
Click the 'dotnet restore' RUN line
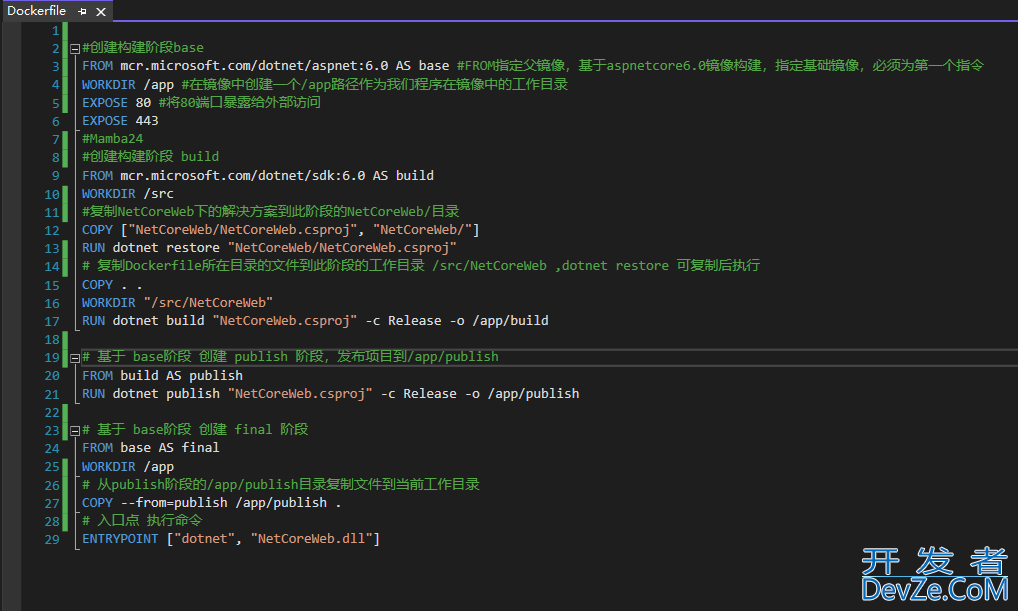point(269,248)
